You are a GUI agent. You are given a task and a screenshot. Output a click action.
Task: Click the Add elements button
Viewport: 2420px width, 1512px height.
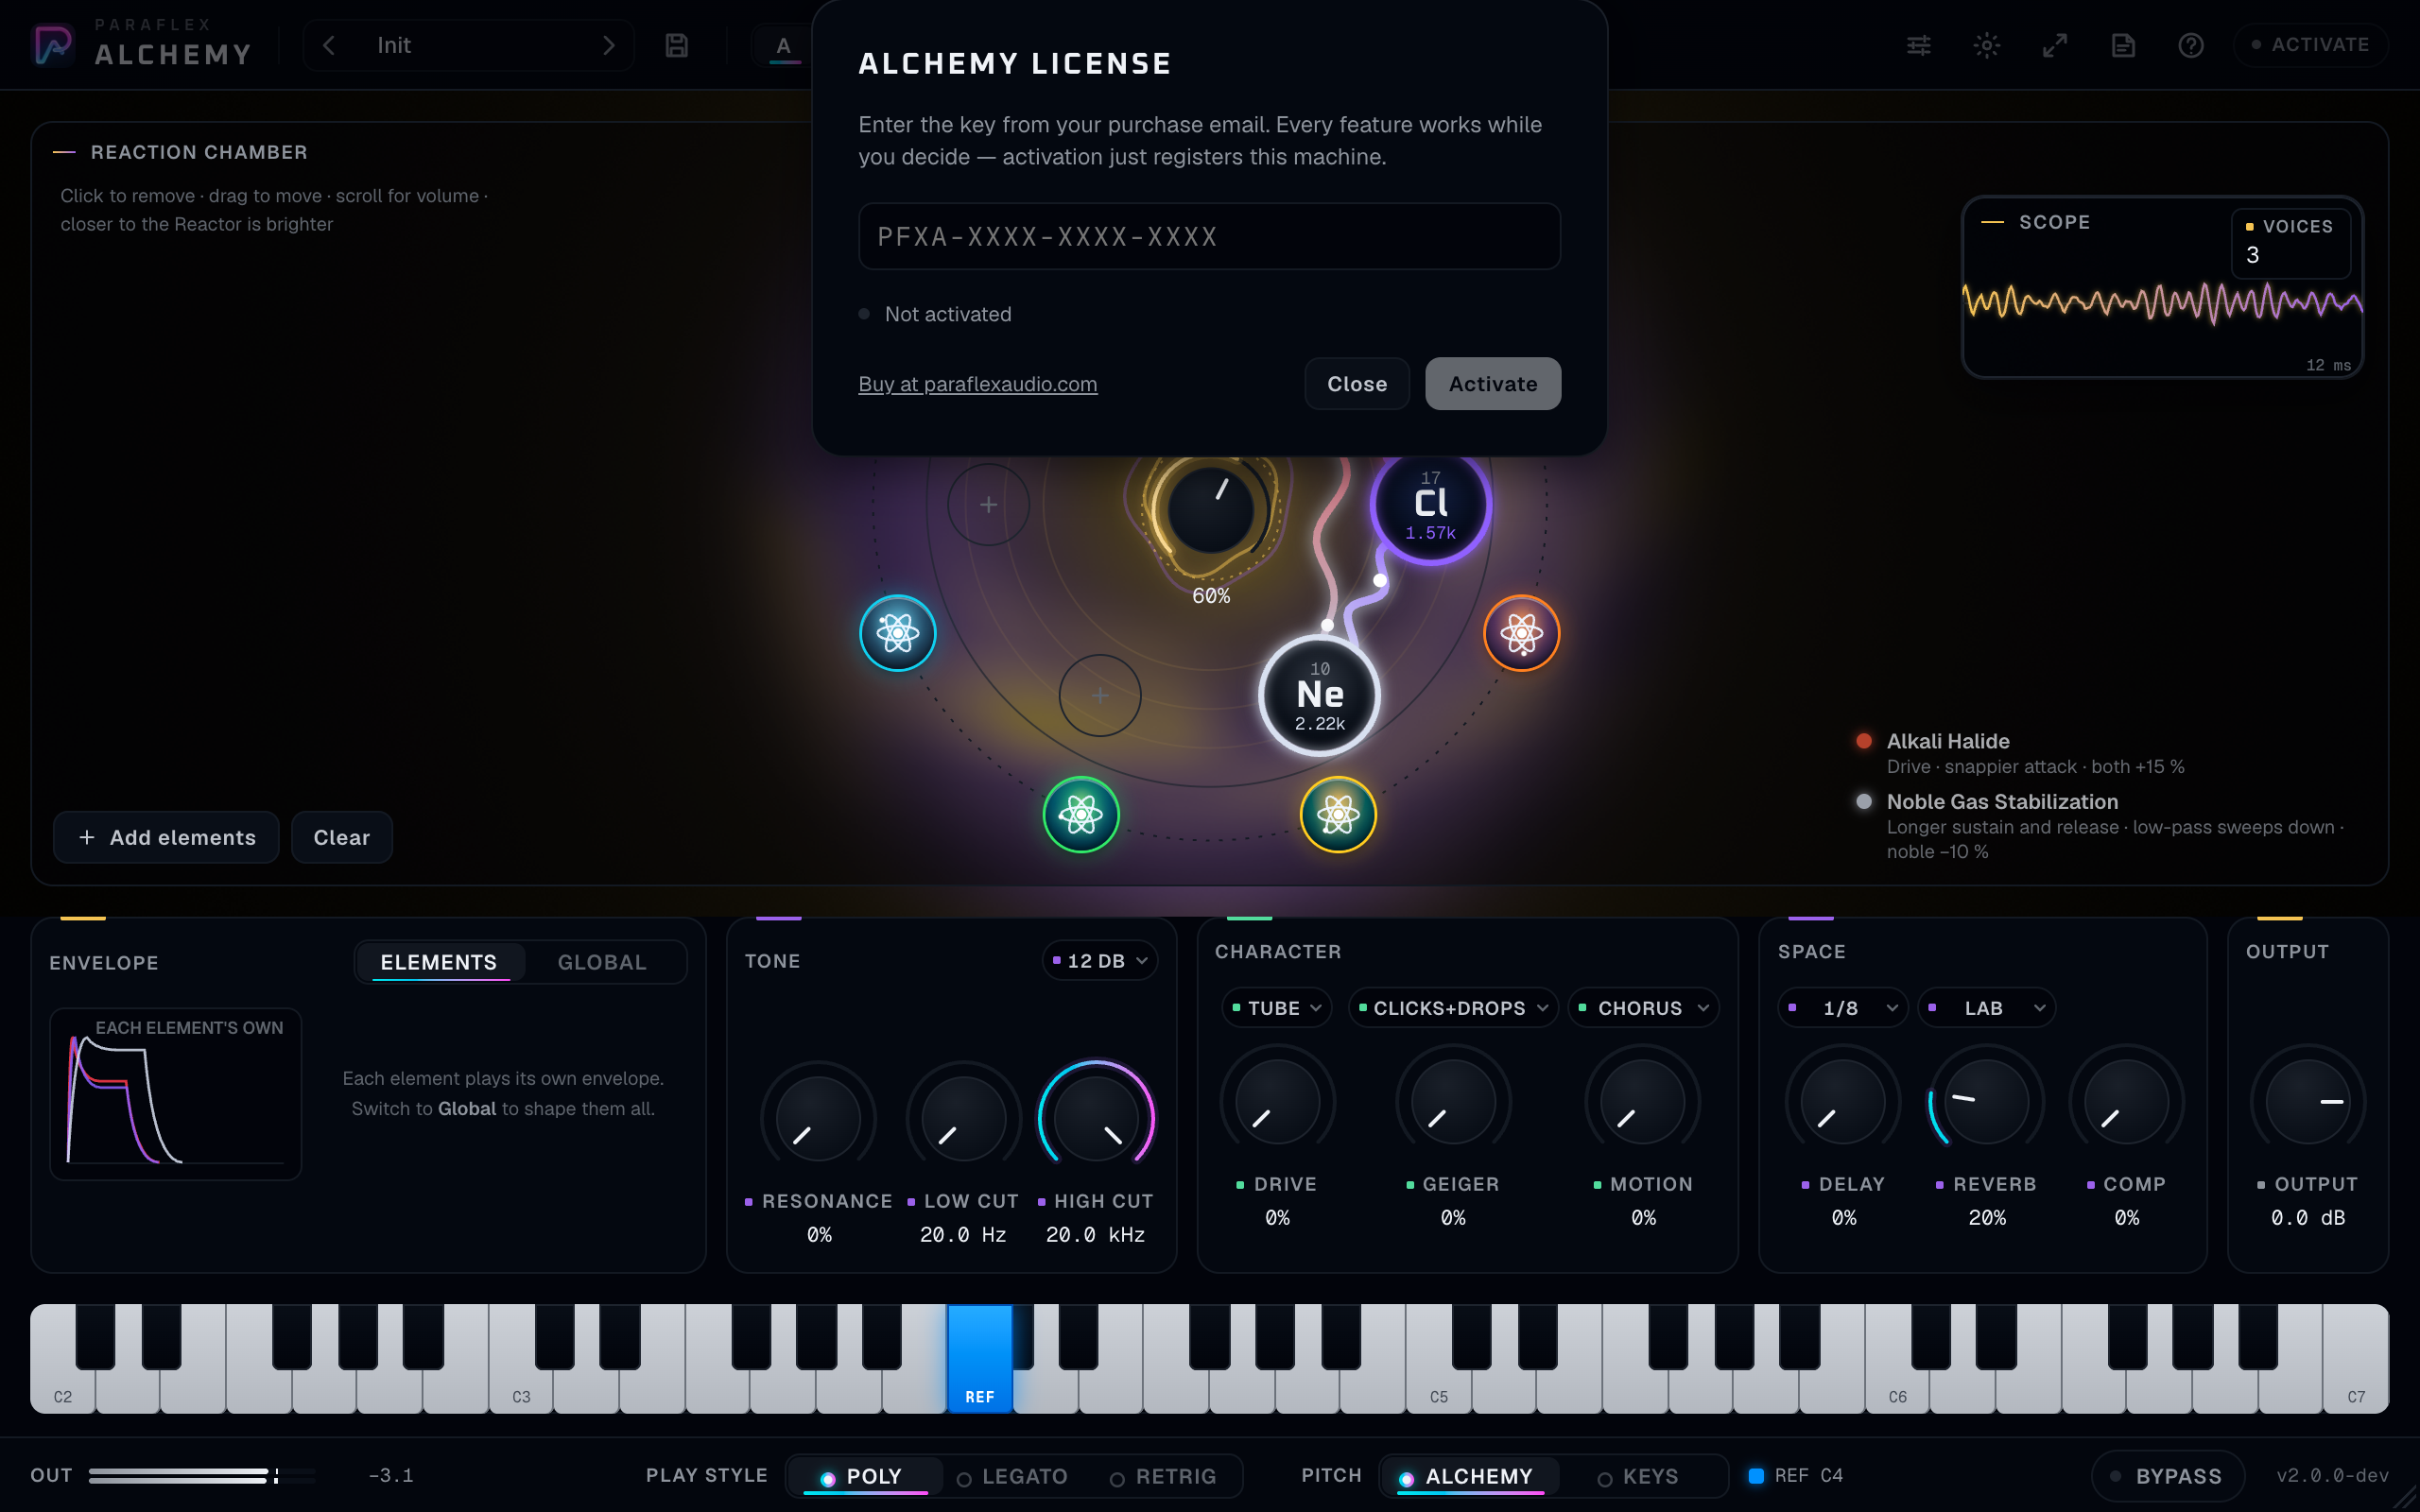click(x=167, y=838)
